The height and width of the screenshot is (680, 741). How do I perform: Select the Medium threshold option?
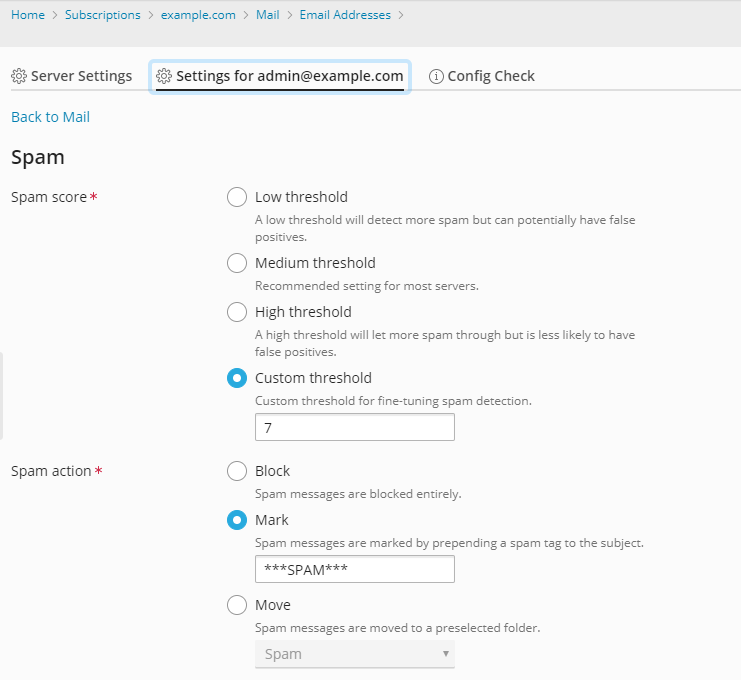[x=237, y=263]
